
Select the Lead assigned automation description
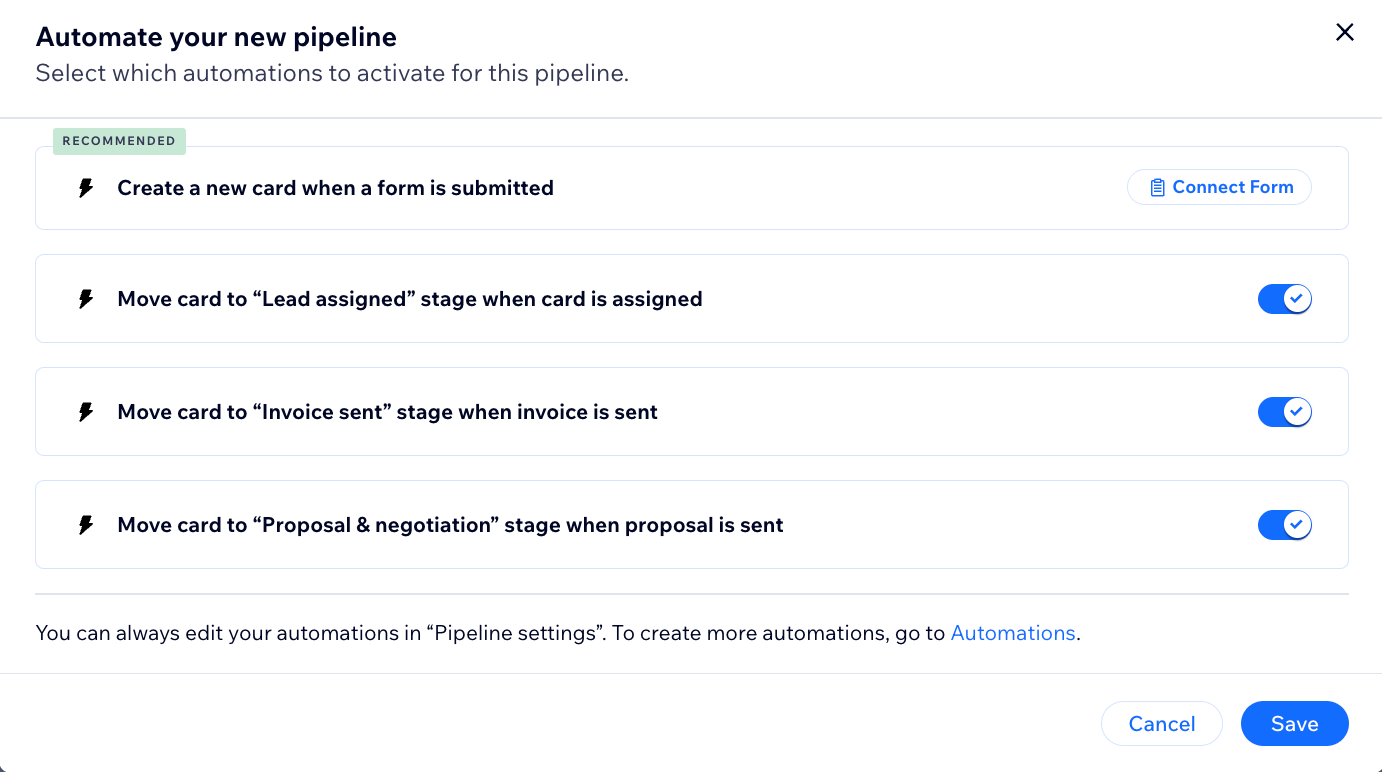(410, 299)
